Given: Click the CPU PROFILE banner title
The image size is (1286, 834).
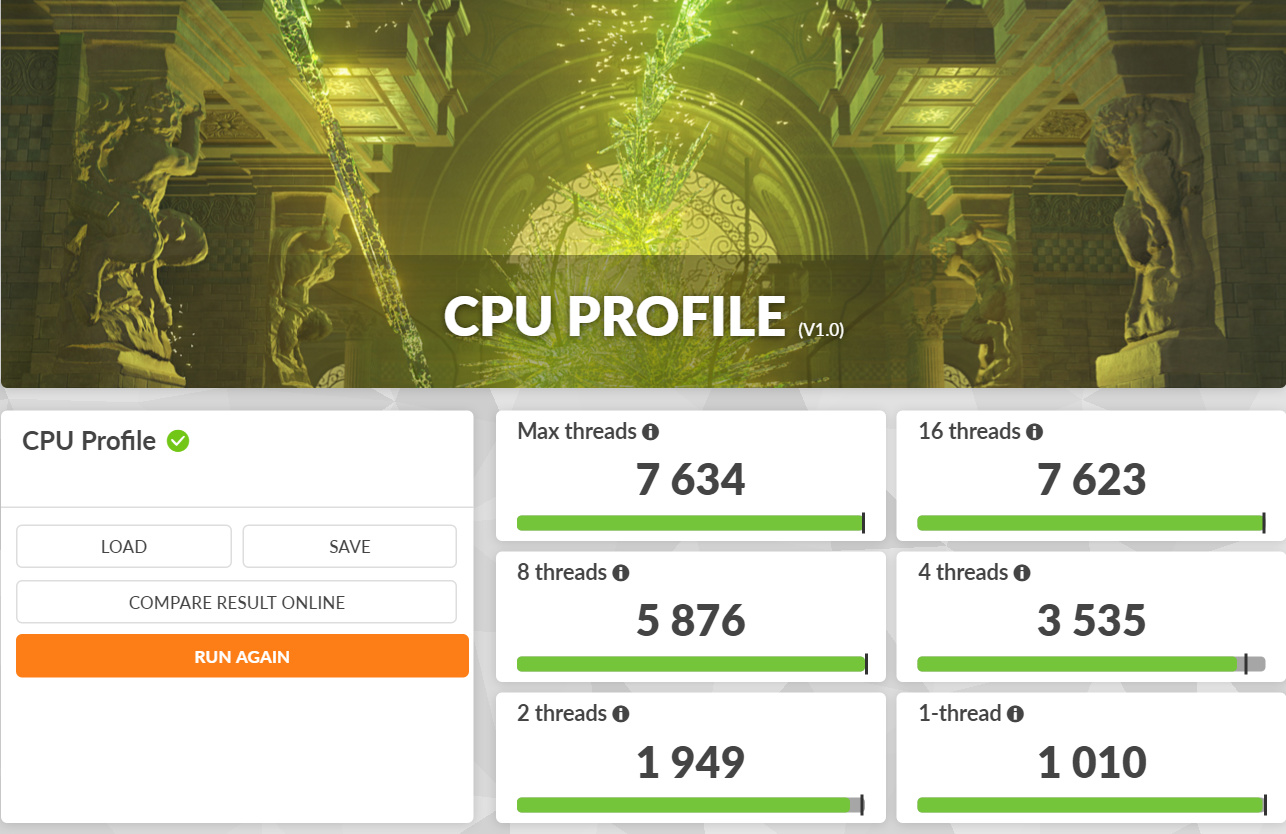Looking at the screenshot, I should point(614,316).
